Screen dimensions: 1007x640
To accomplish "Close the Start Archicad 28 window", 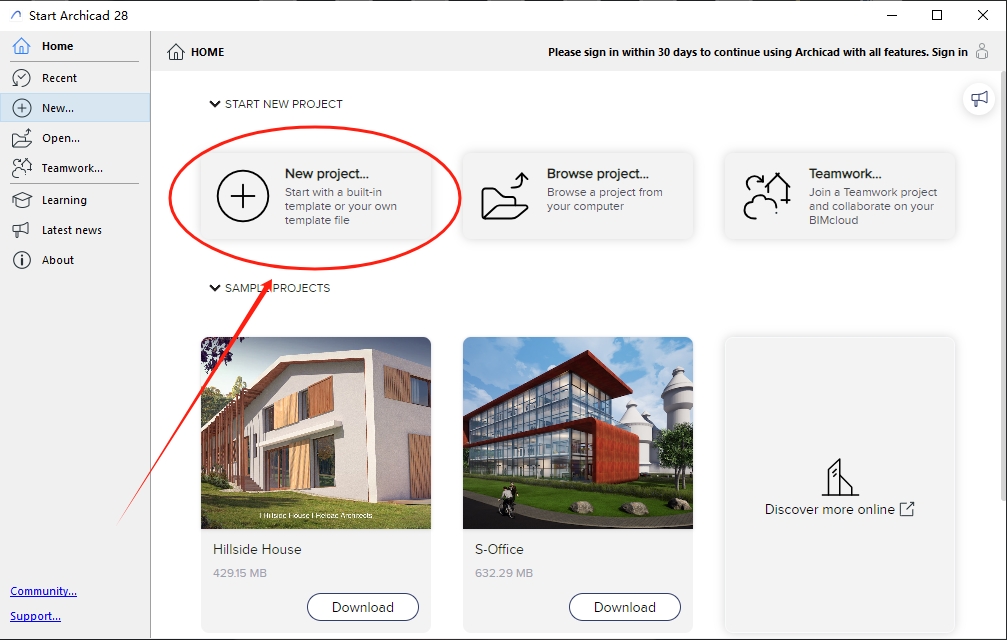I will (x=983, y=15).
